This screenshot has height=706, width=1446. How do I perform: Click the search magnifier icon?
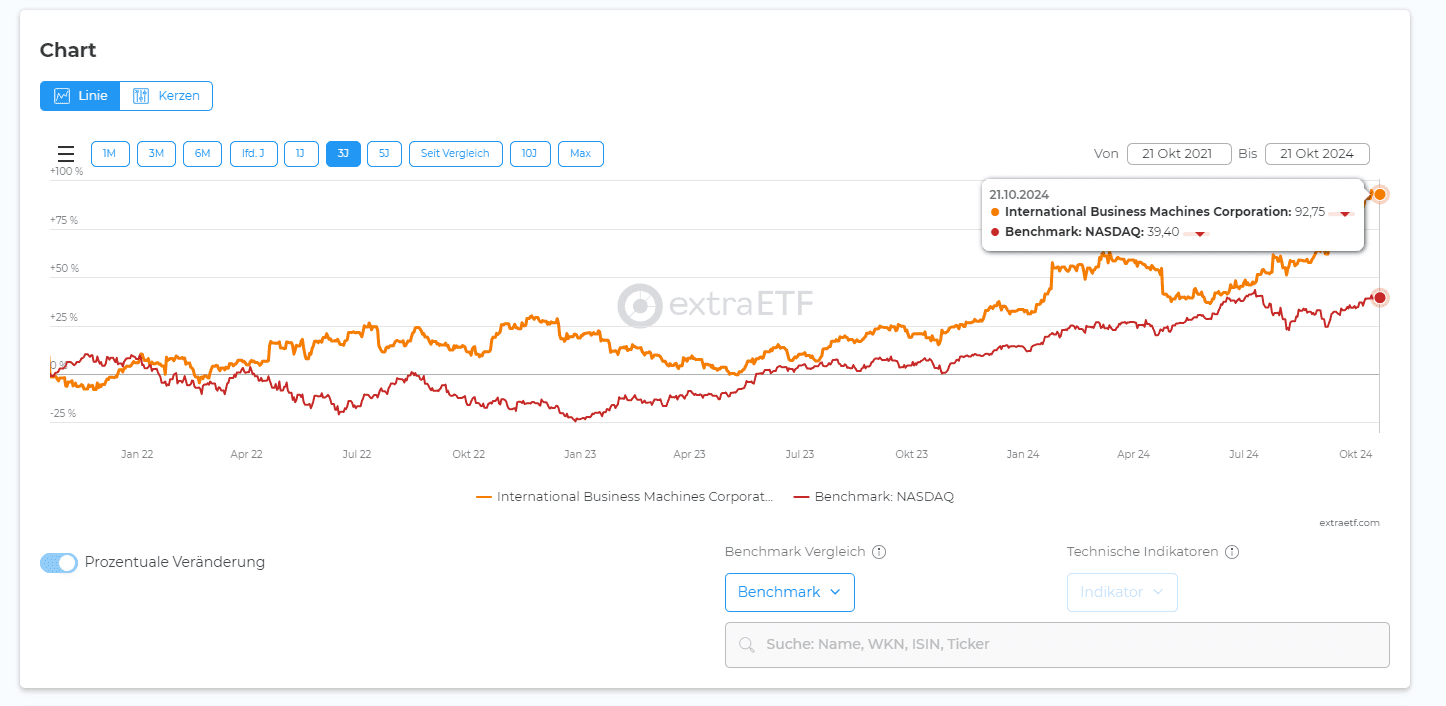pos(746,644)
